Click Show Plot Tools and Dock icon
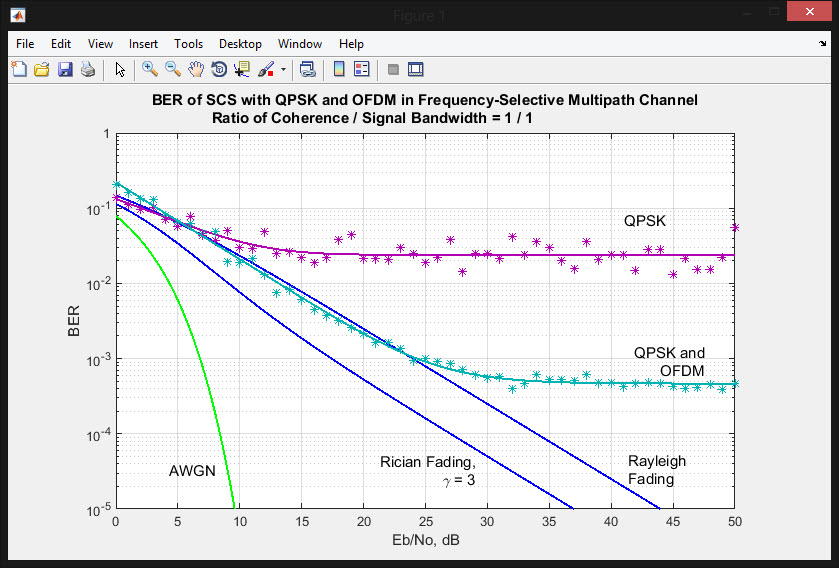Viewport: 839px width, 568px height. click(x=416, y=69)
